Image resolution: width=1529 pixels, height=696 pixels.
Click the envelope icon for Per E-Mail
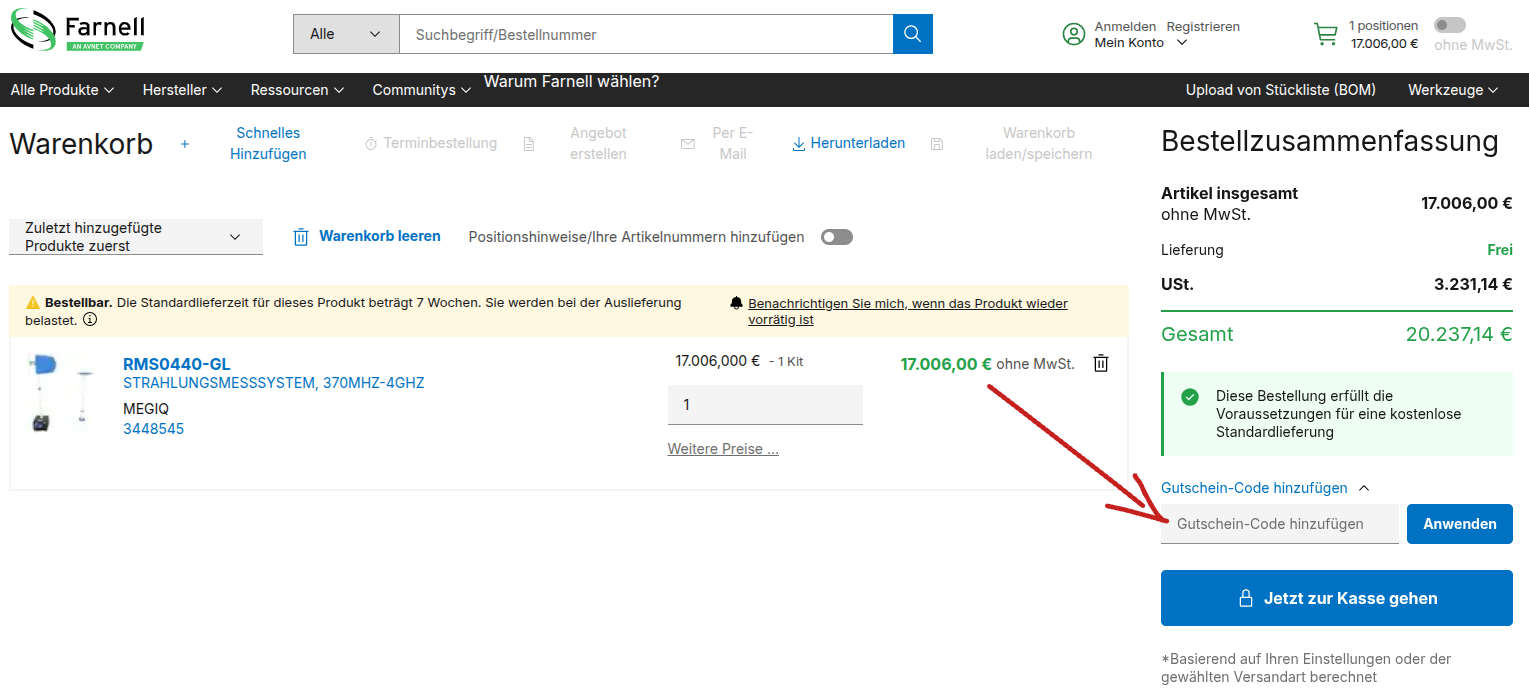click(687, 144)
